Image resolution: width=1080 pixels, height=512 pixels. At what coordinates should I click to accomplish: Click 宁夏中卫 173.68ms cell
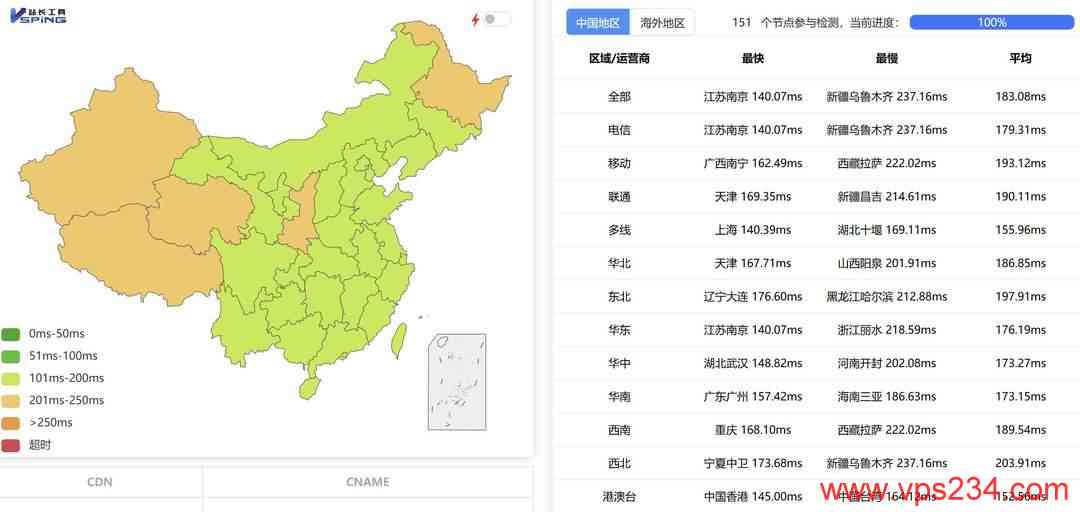[753, 463]
